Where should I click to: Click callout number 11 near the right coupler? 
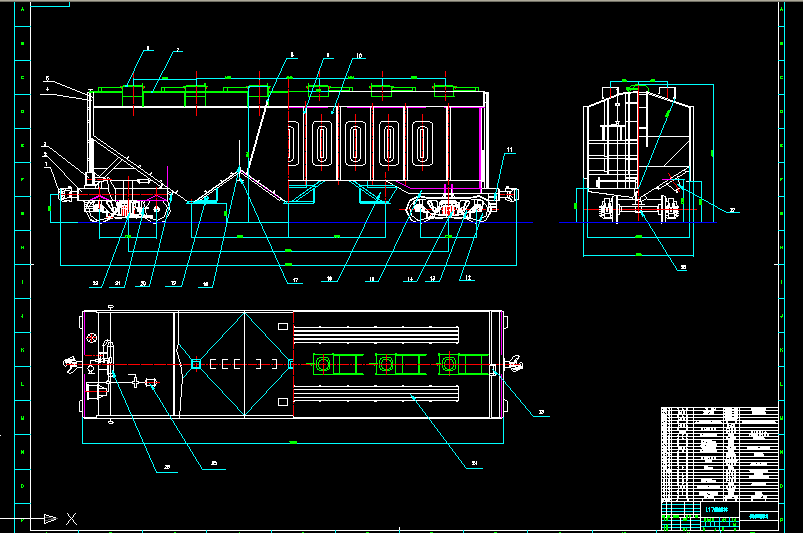[509, 150]
